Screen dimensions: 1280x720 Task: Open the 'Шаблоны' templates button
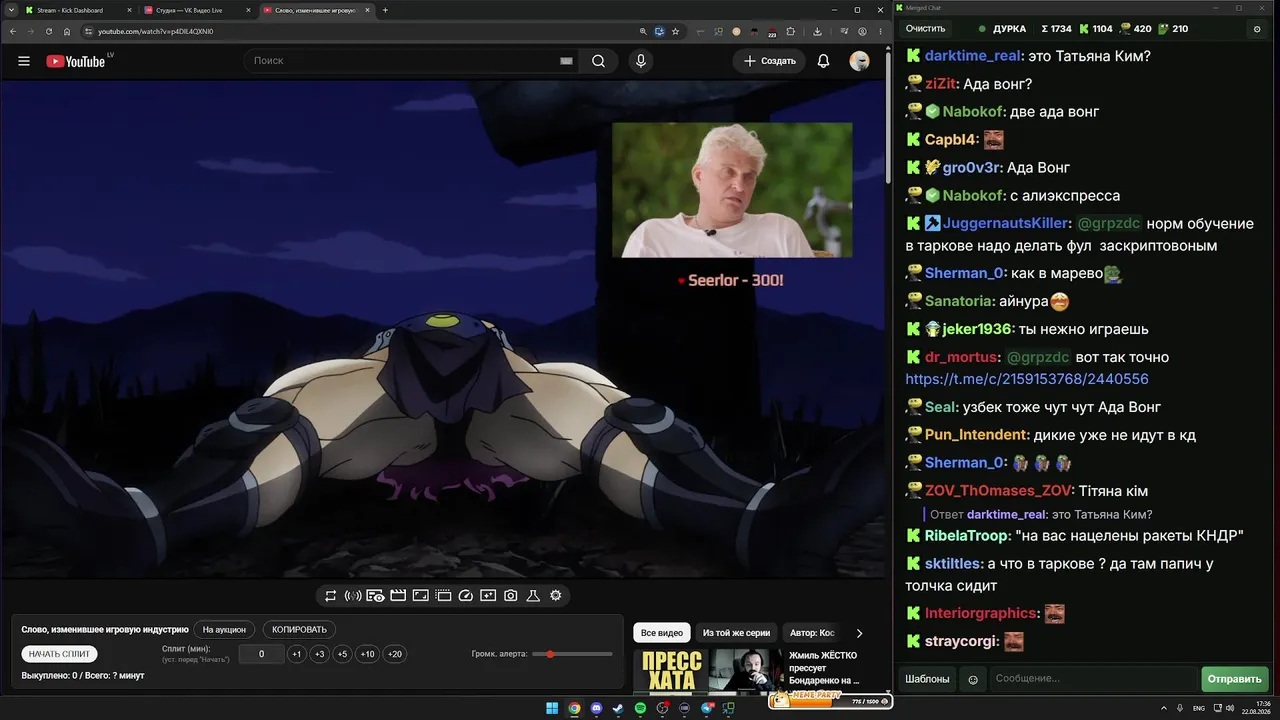tap(927, 679)
